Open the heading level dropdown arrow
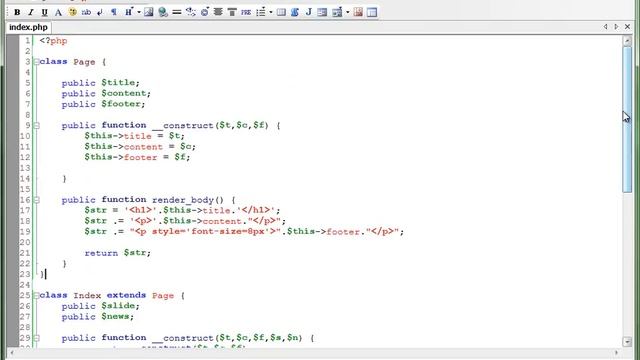The width and height of the screenshot is (640, 360). [139, 12]
